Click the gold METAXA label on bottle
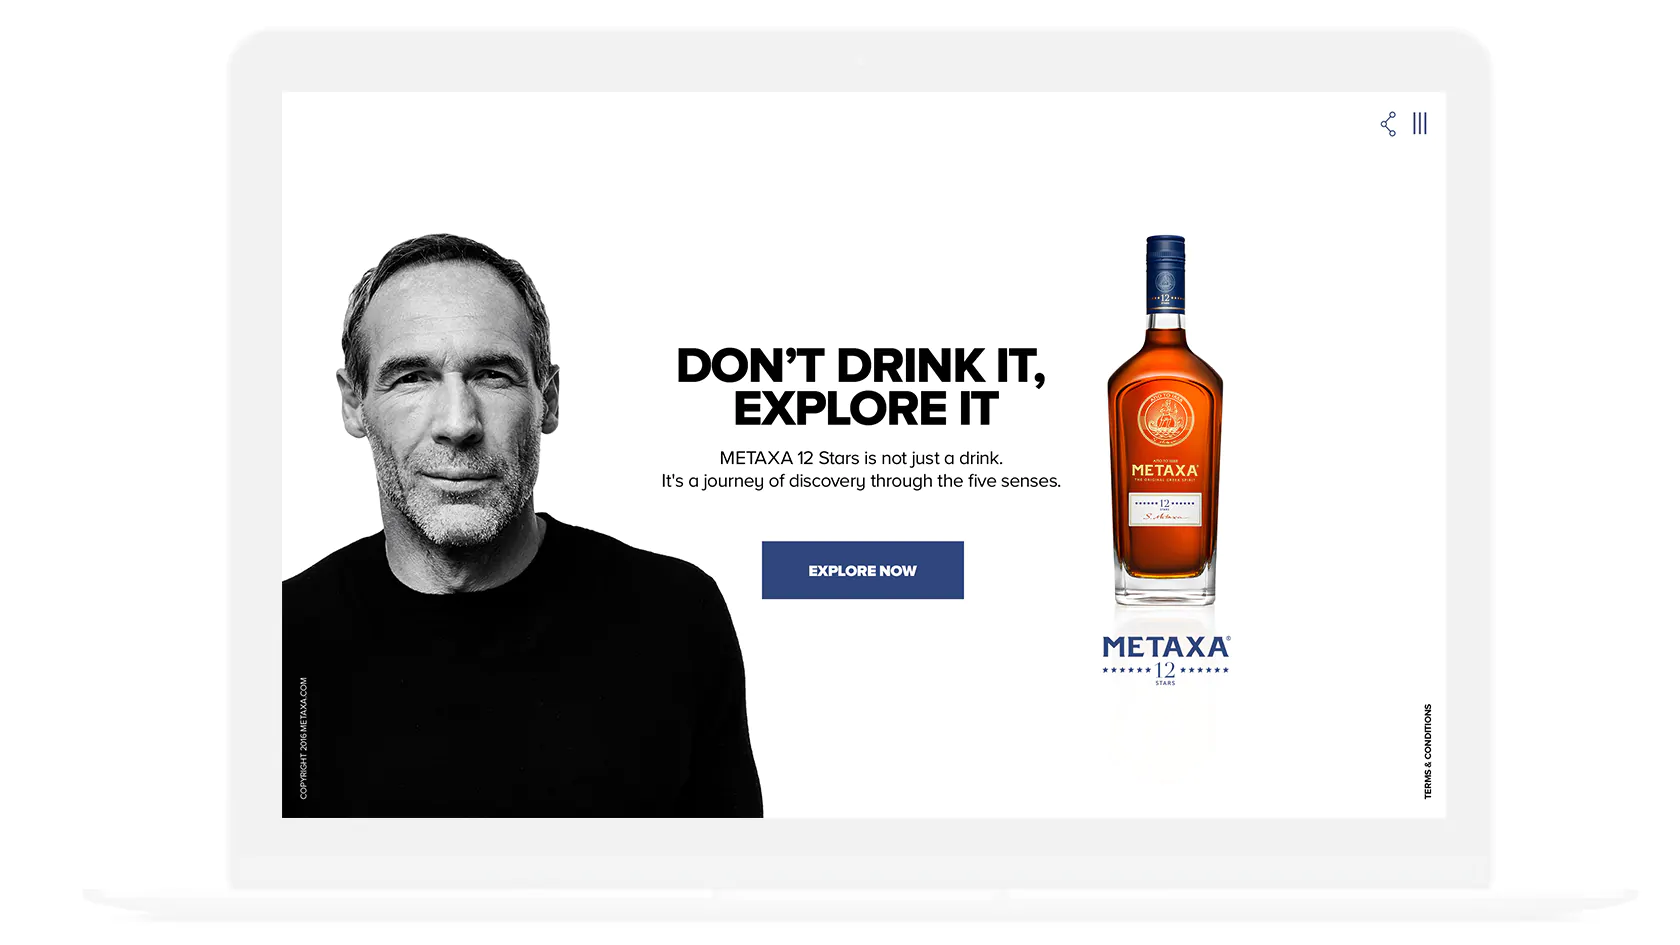Image resolution: width=1680 pixels, height=945 pixels. [1165, 470]
